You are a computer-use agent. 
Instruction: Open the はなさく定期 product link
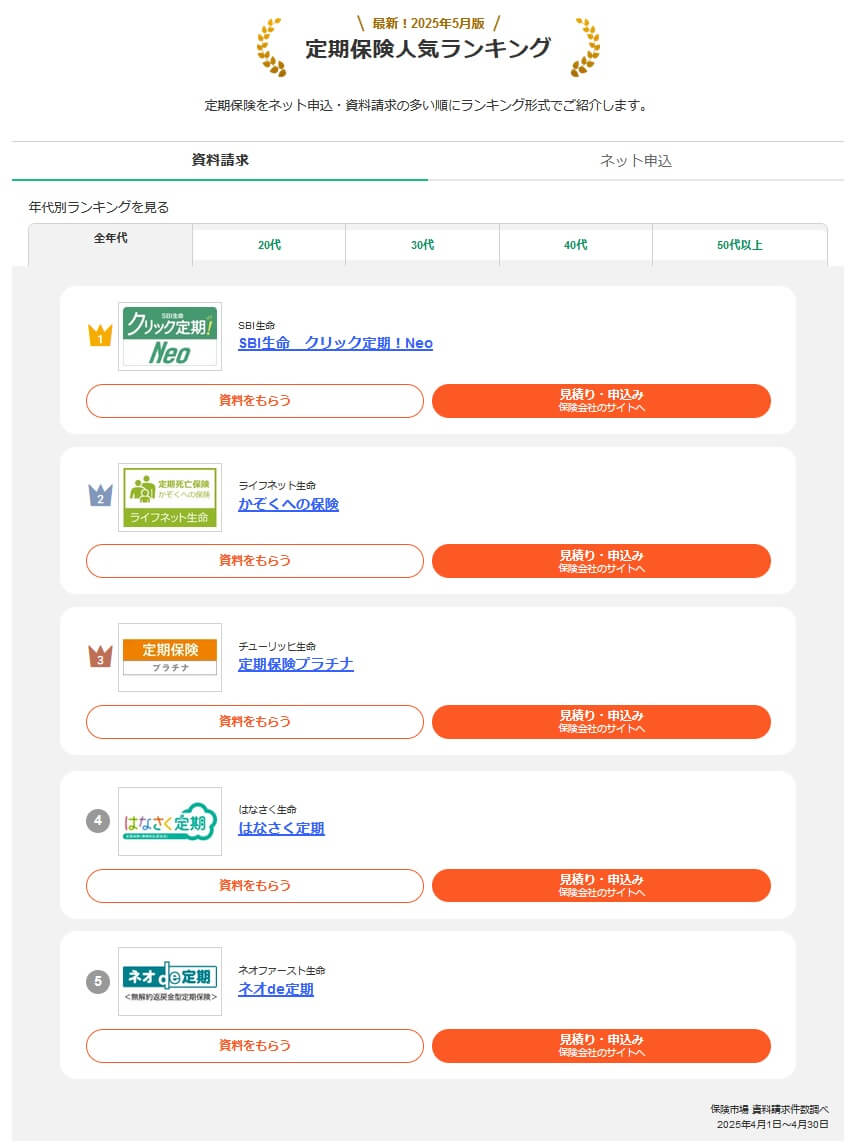282,828
